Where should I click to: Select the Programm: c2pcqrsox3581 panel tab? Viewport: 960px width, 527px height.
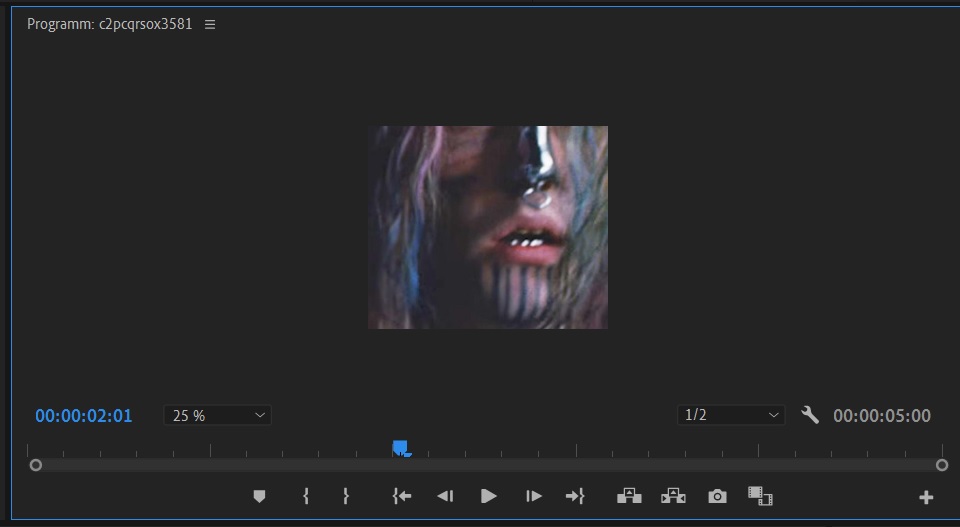(x=110, y=24)
